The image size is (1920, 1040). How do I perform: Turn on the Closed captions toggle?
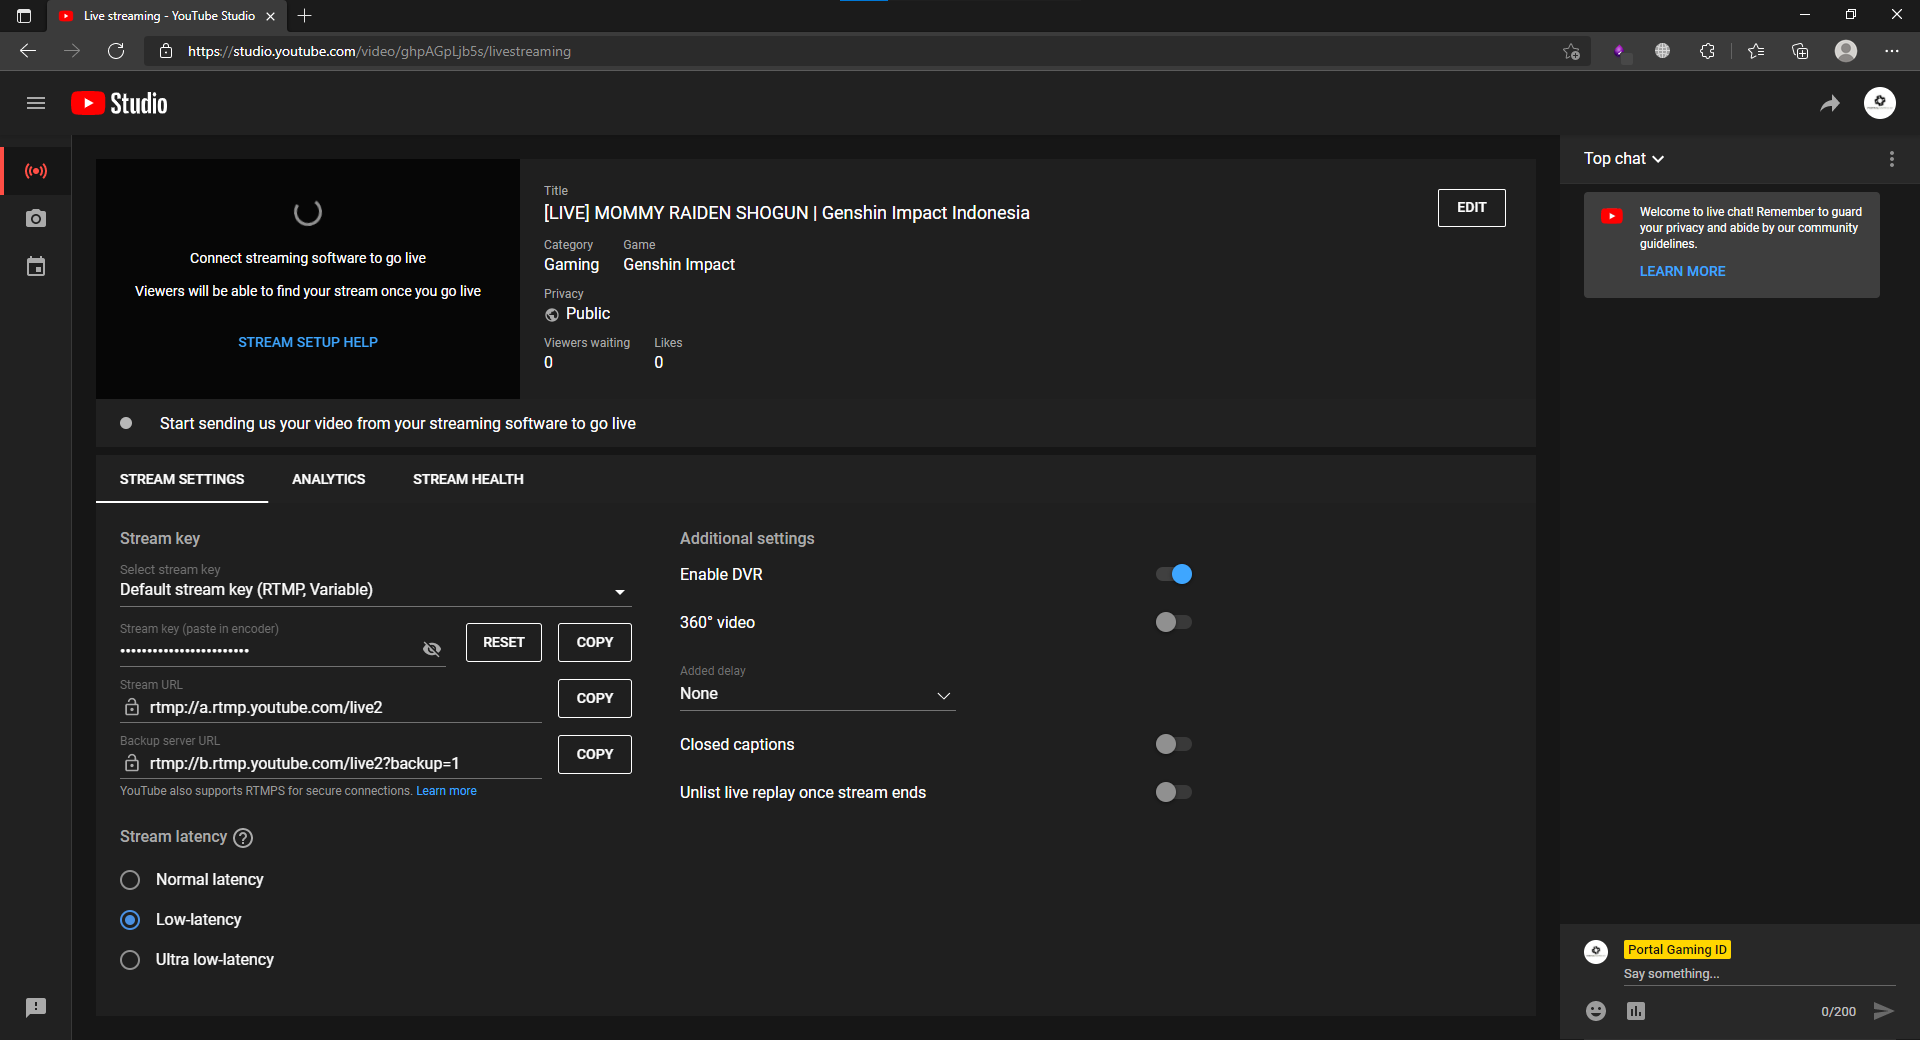(x=1174, y=744)
